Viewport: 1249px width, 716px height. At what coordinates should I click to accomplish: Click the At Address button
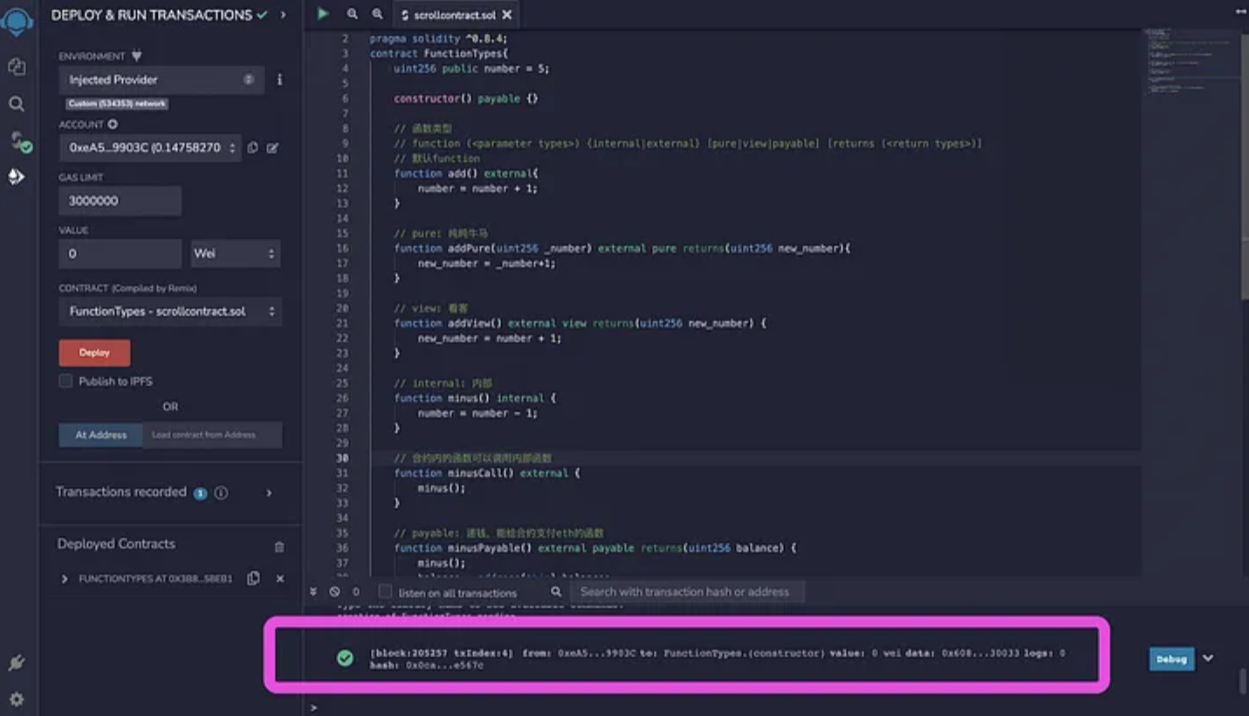tap(100, 435)
